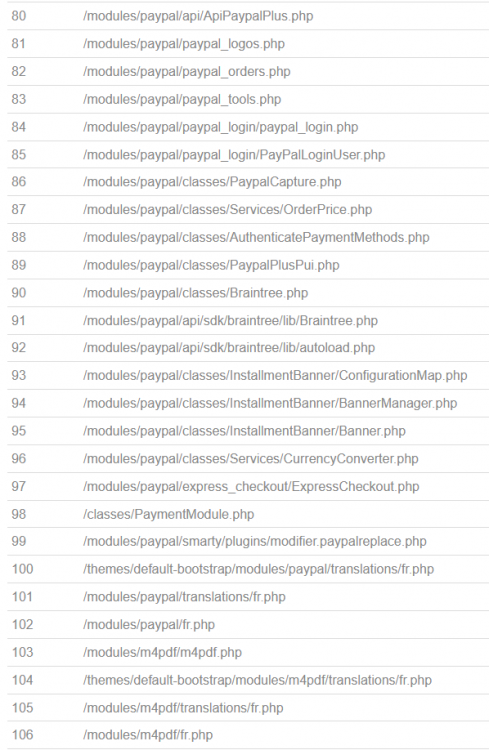This screenshot has width=489, height=750.
Task: Select the CurrencyConverter.php entry
Action: coord(251,459)
